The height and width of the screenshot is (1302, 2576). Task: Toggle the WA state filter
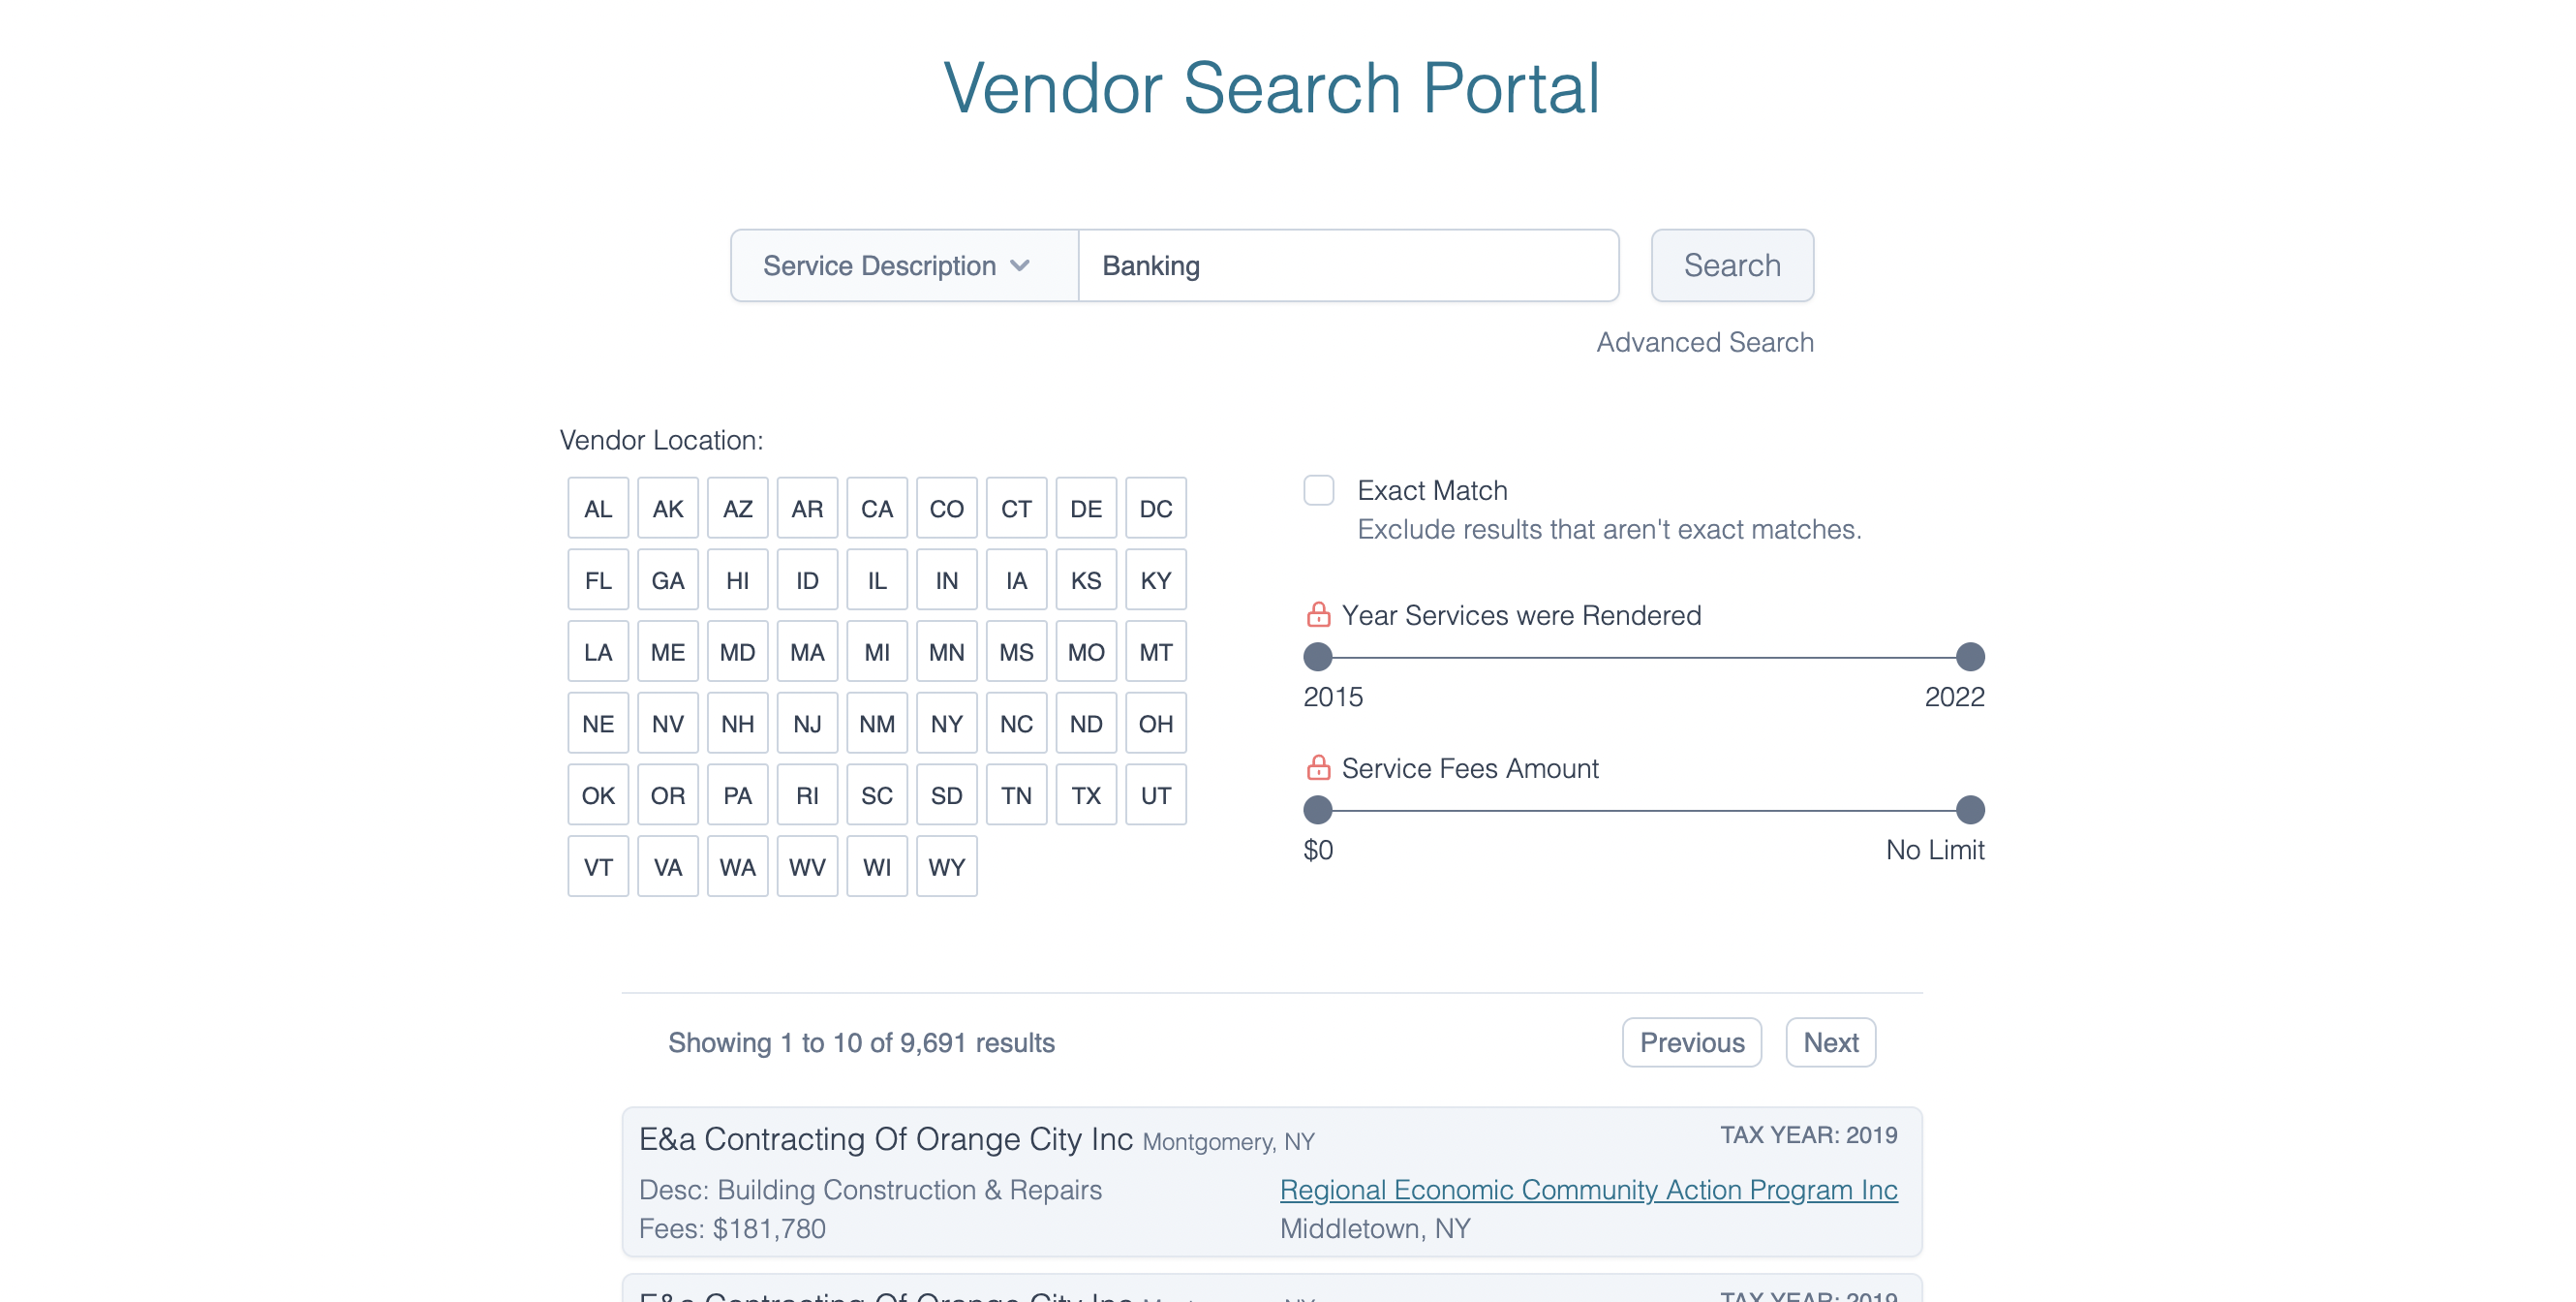pyautogui.click(x=737, y=867)
